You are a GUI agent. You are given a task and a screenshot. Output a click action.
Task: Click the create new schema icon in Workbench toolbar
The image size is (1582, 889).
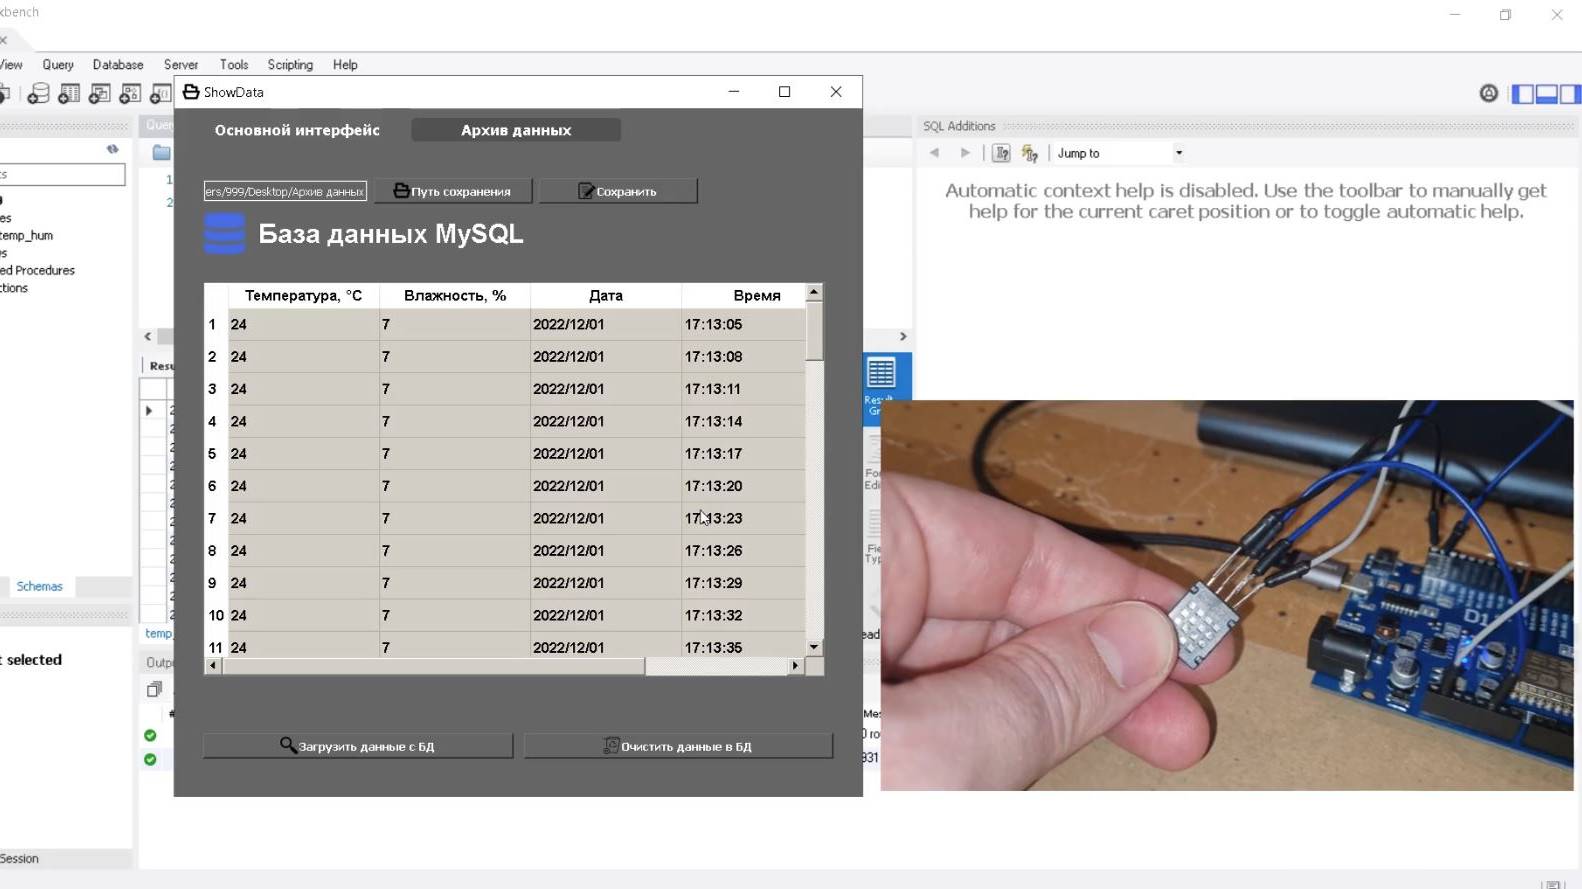click(x=38, y=94)
